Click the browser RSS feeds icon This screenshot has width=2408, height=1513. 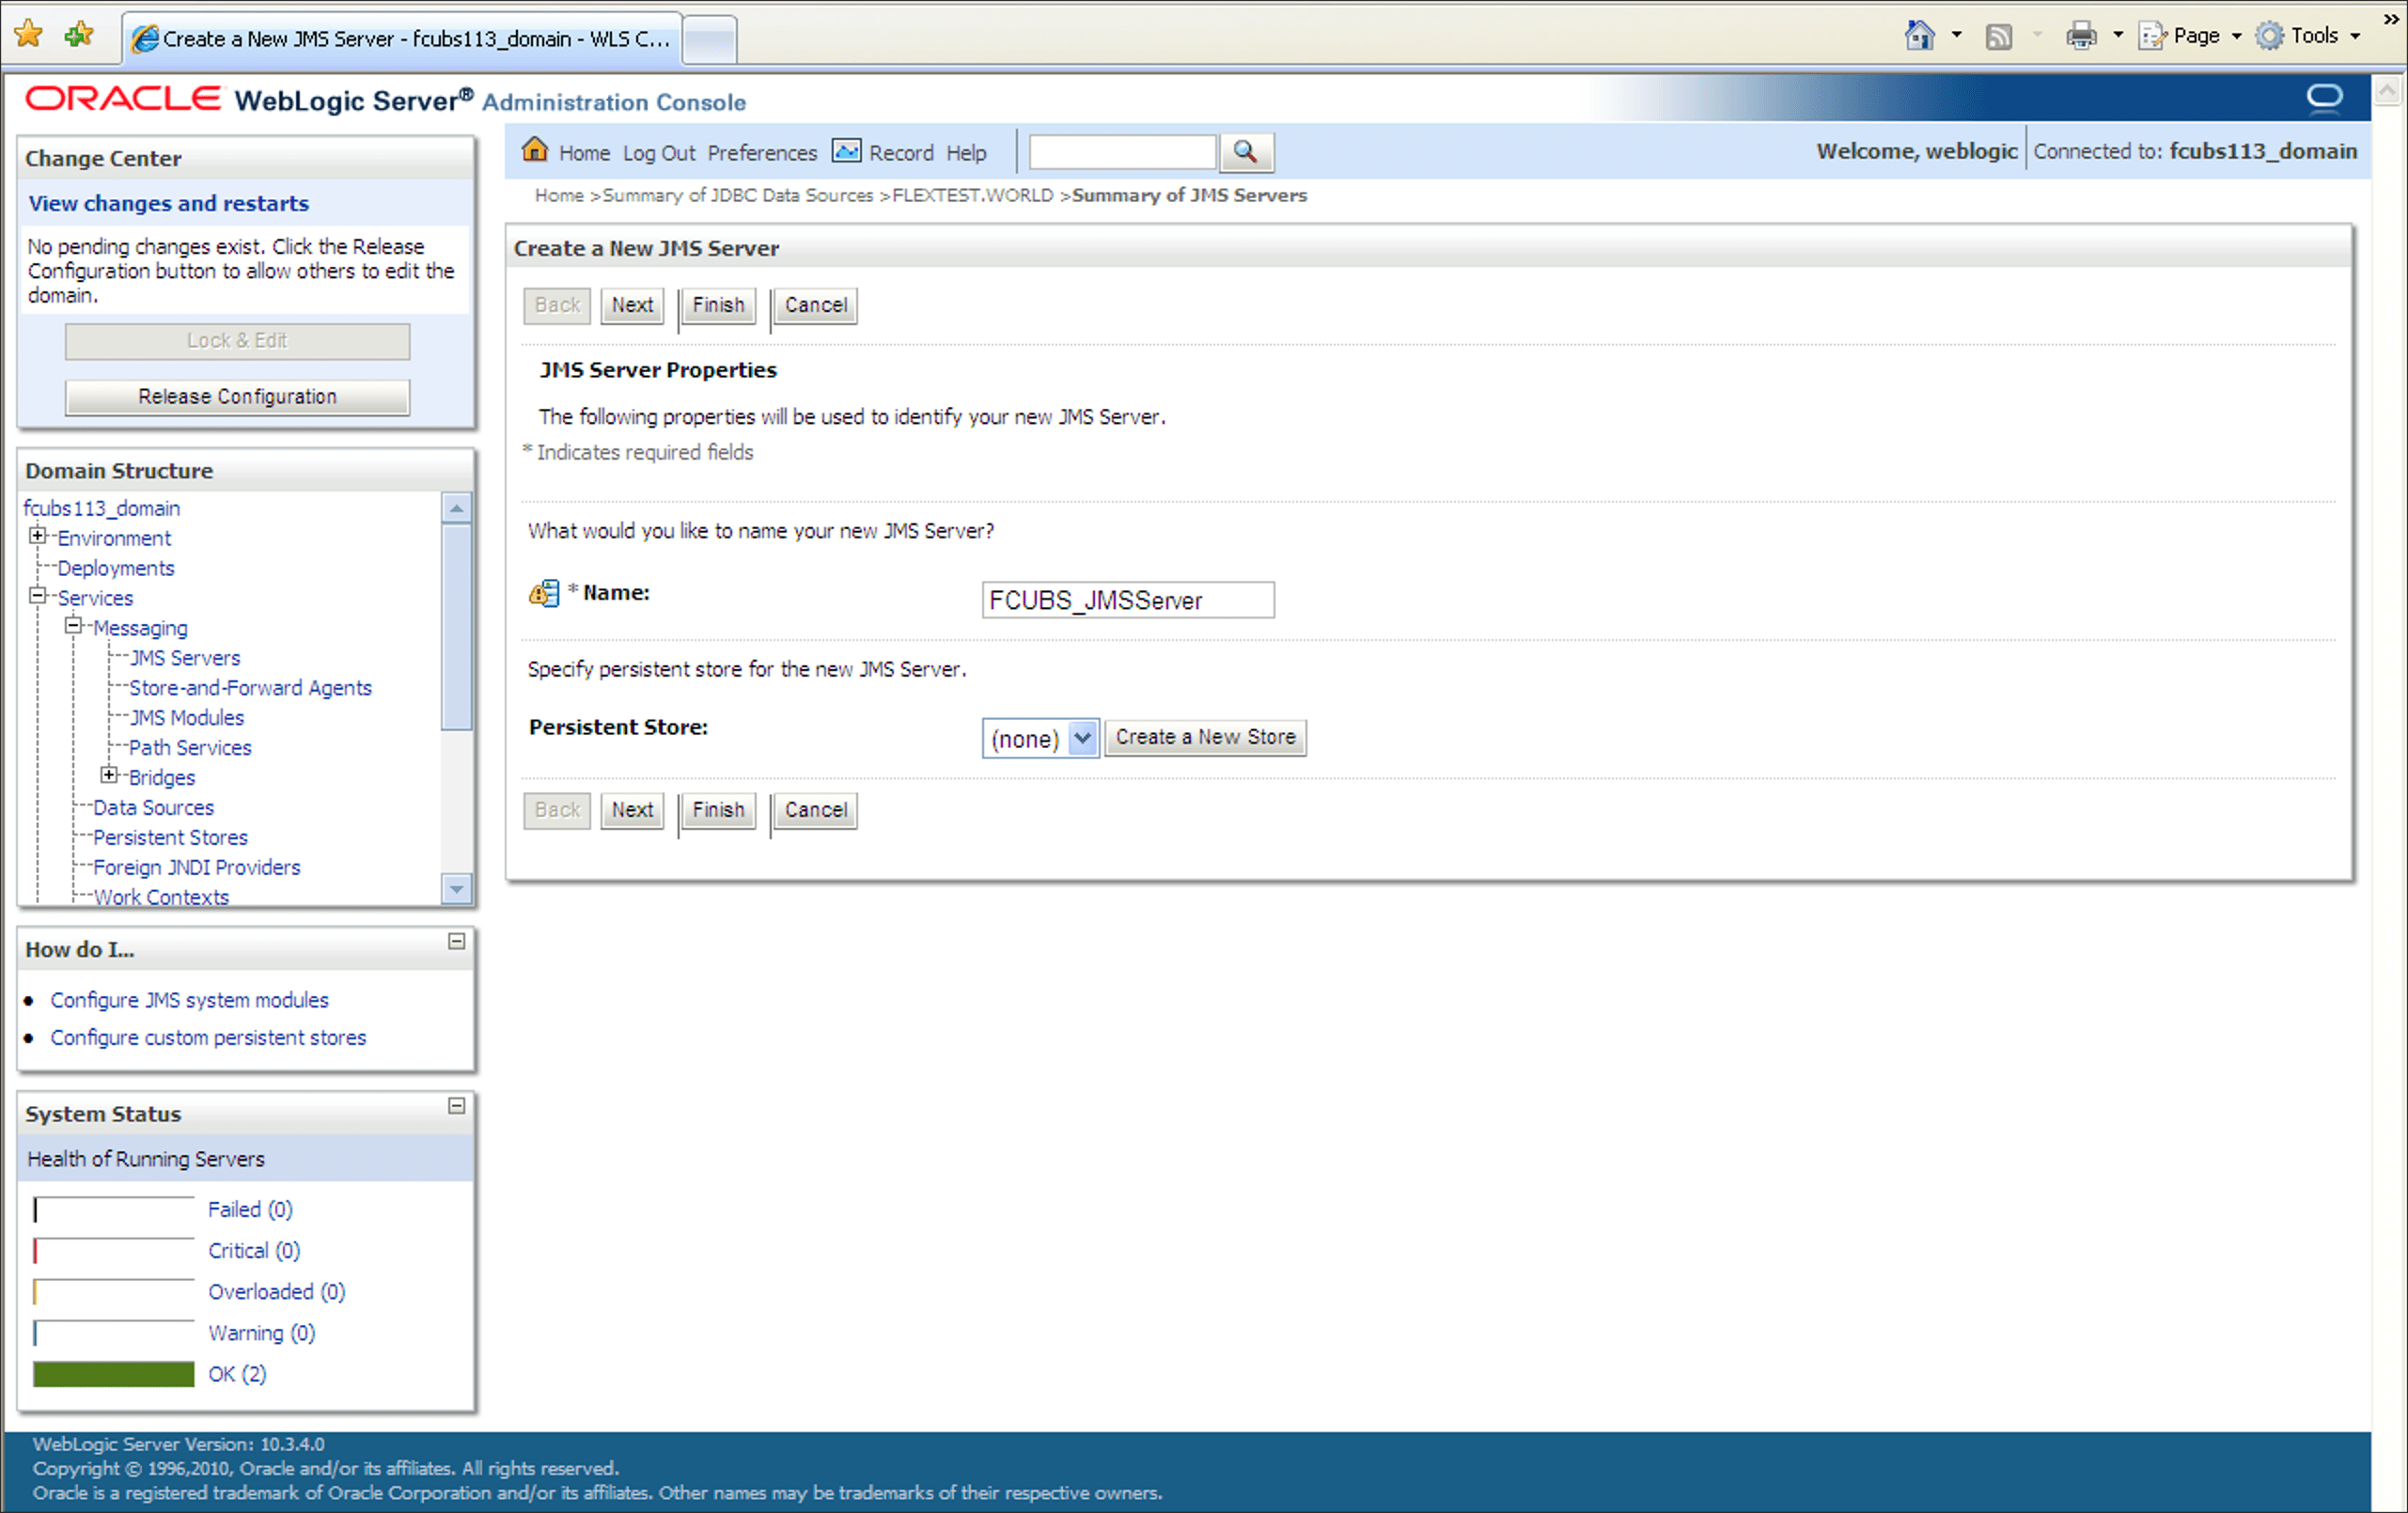tap(1998, 37)
